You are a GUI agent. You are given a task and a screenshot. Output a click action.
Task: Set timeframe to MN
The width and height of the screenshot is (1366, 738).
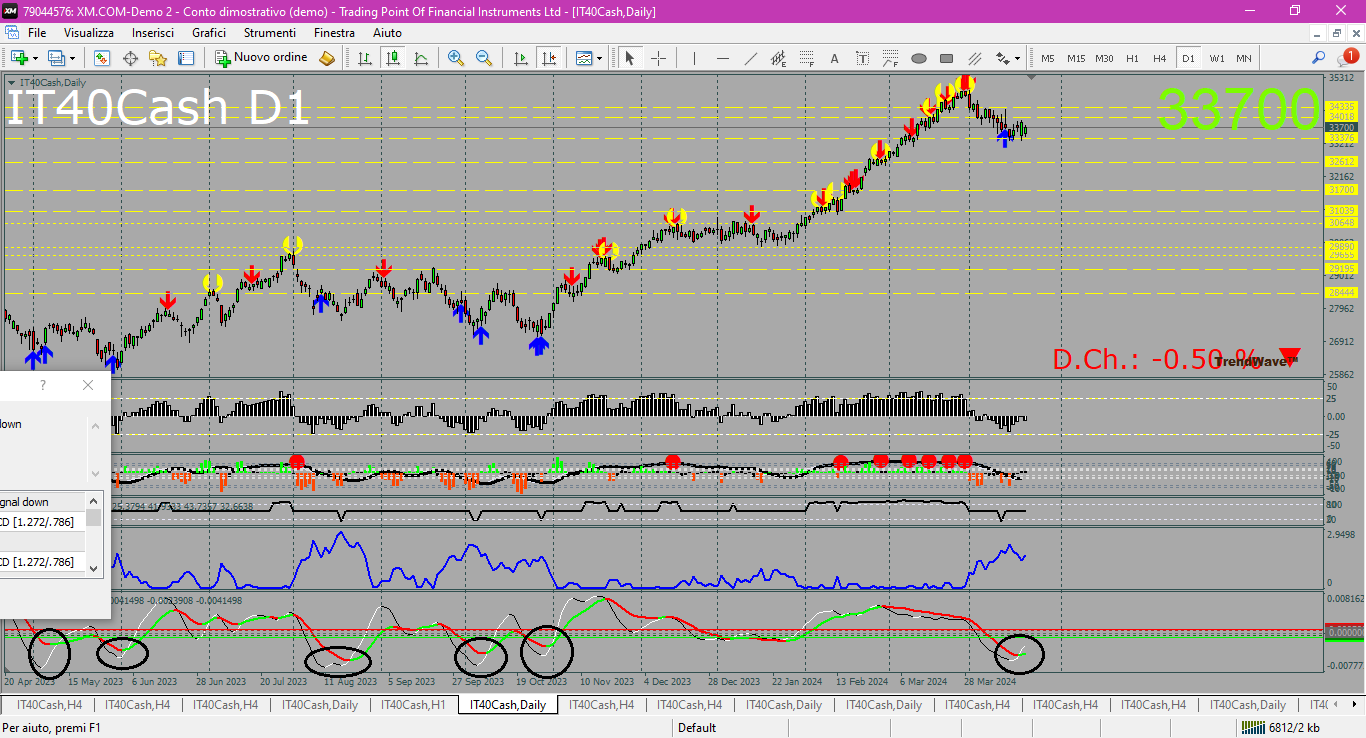point(1244,58)
